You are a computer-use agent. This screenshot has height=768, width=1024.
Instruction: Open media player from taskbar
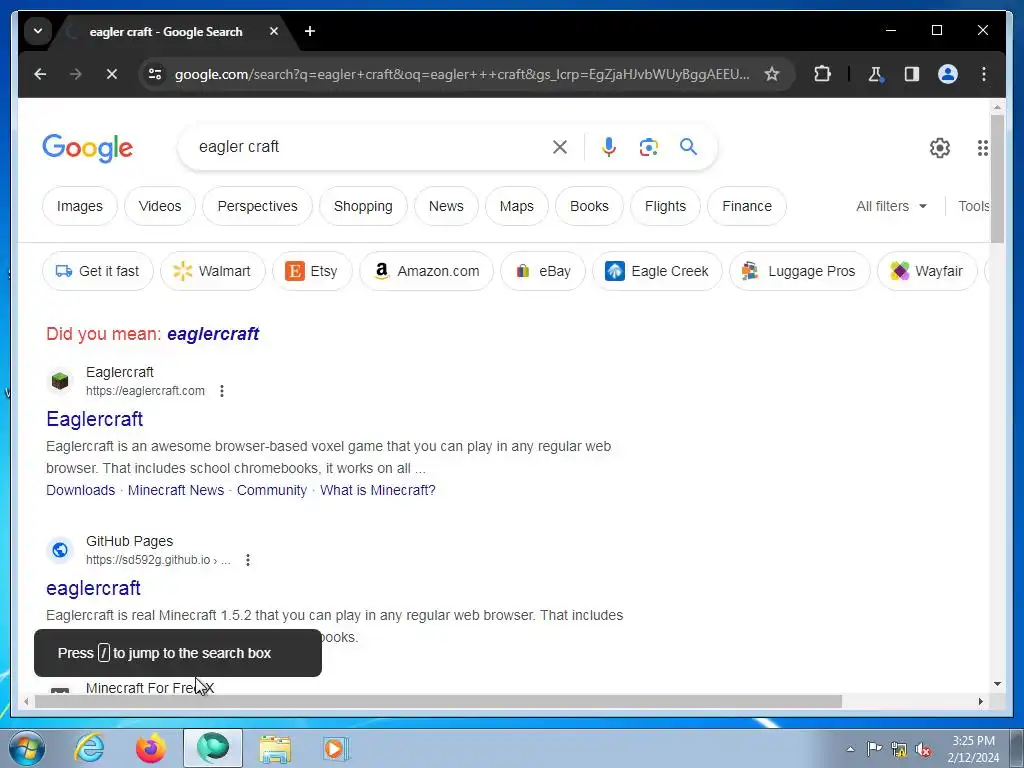336,748
